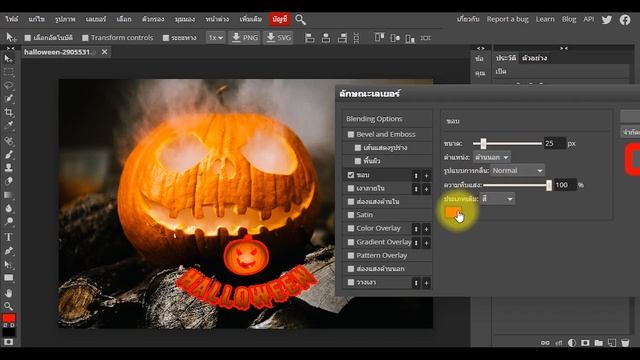
Task: Click the delete layer trash icon
Action: (x=625, y=343)
